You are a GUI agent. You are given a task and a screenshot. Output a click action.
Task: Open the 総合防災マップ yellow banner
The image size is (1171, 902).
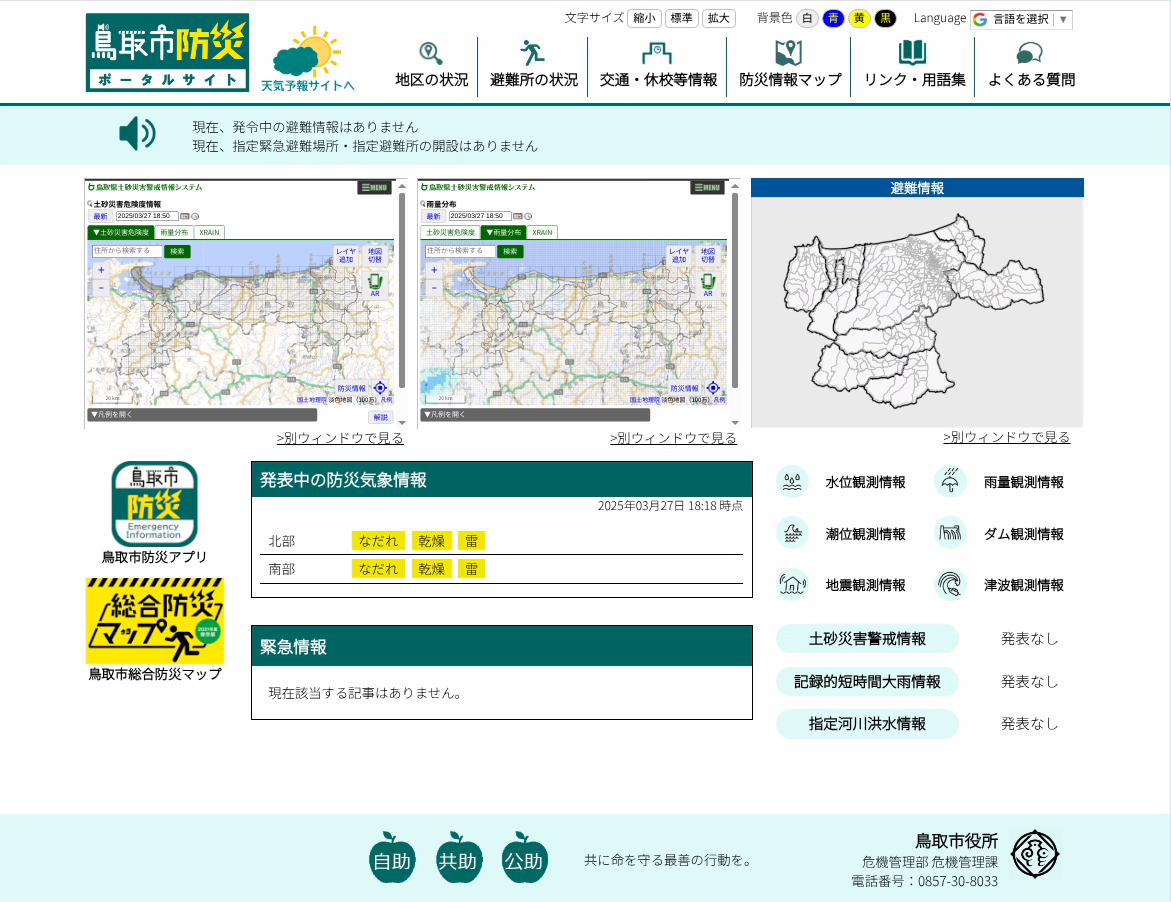155,620
